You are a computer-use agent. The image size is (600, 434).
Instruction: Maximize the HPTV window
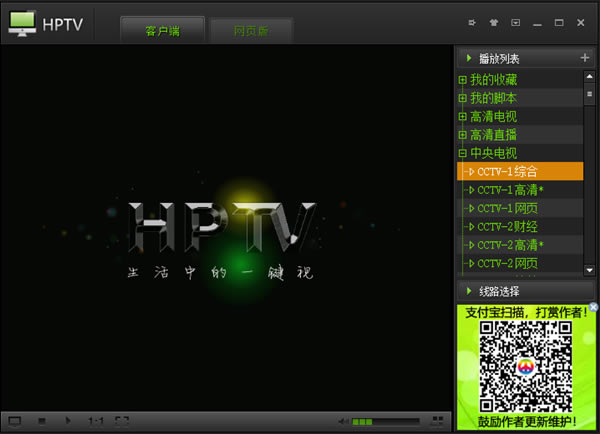(x=559, y=23)
